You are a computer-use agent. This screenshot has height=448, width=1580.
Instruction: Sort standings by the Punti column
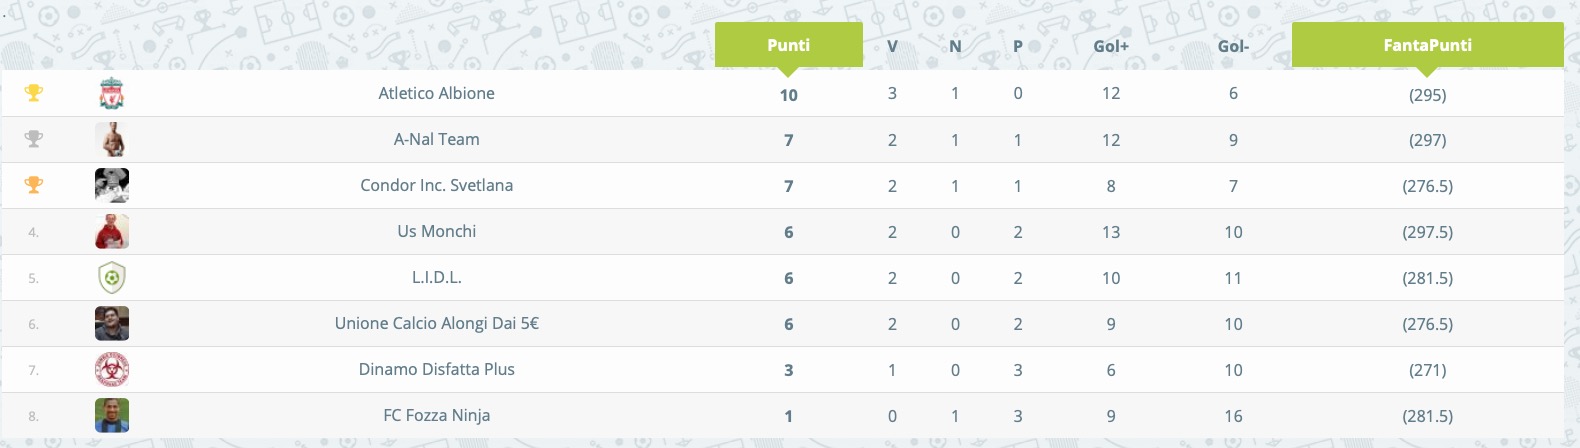pos(788,45)
